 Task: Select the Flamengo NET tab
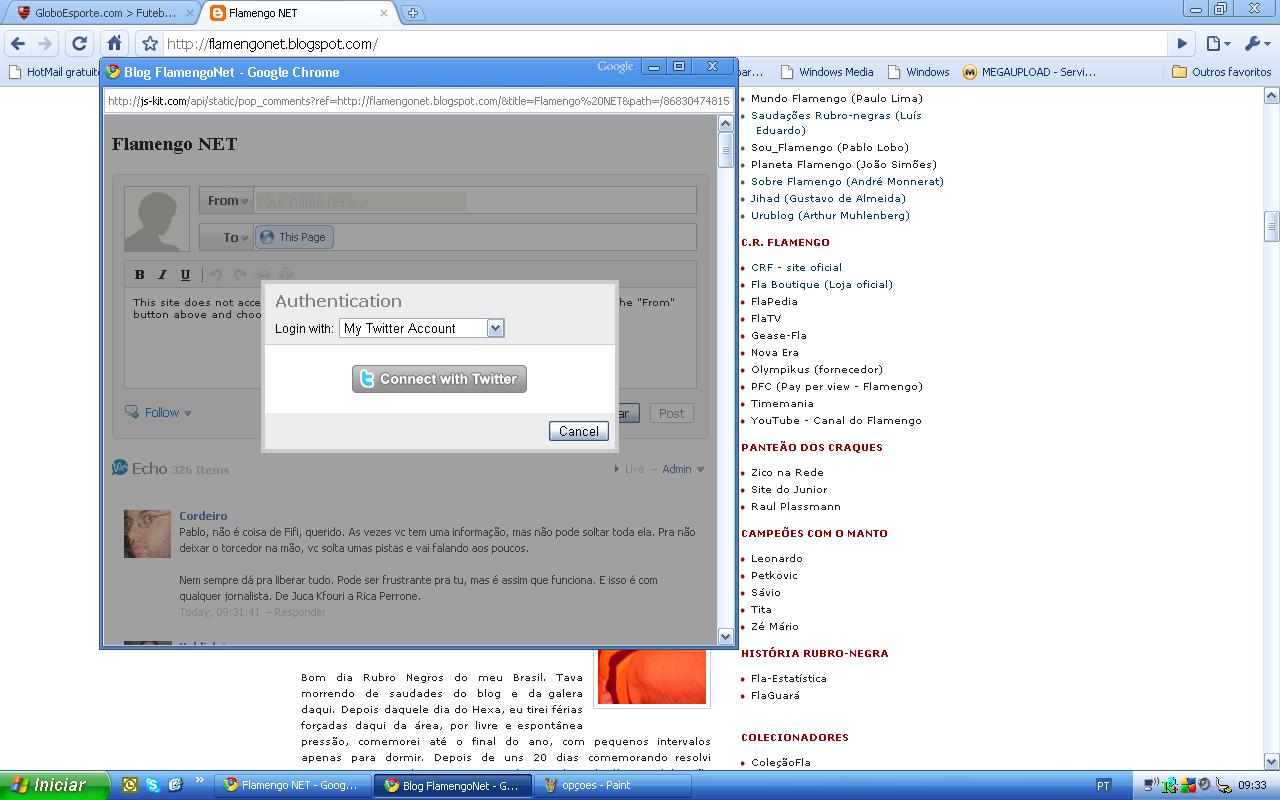(298, 13)
